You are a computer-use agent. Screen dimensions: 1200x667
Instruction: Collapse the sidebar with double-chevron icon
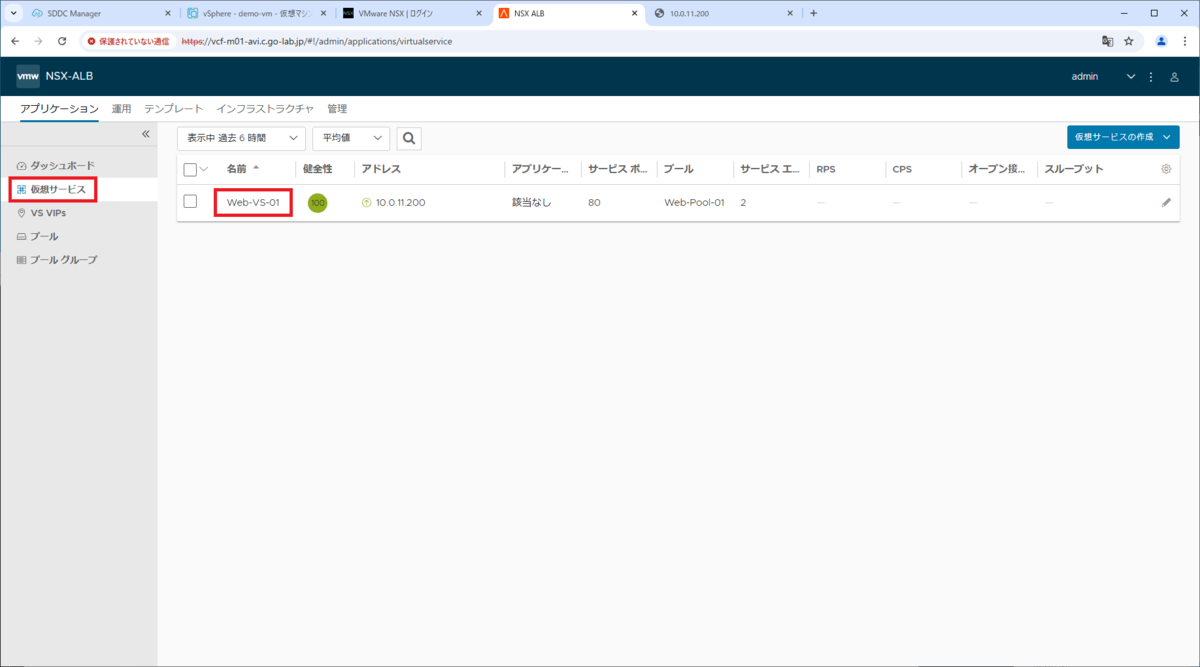click(145, 134)
